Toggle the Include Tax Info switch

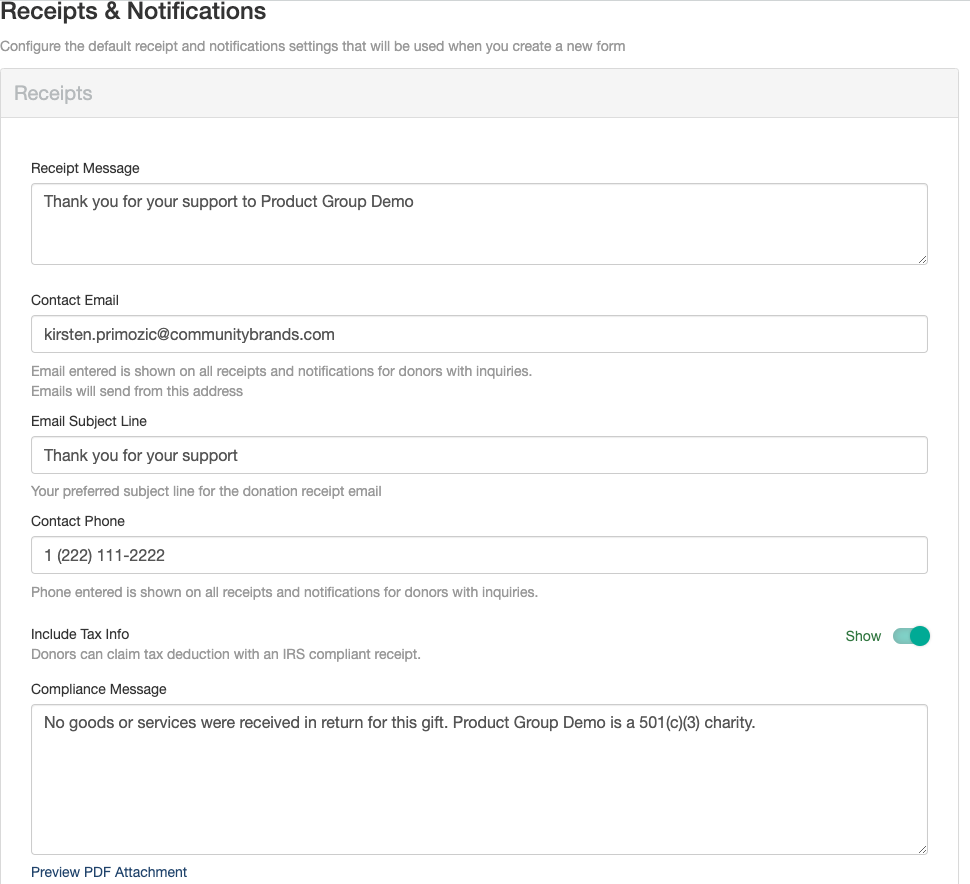[911, 636]
